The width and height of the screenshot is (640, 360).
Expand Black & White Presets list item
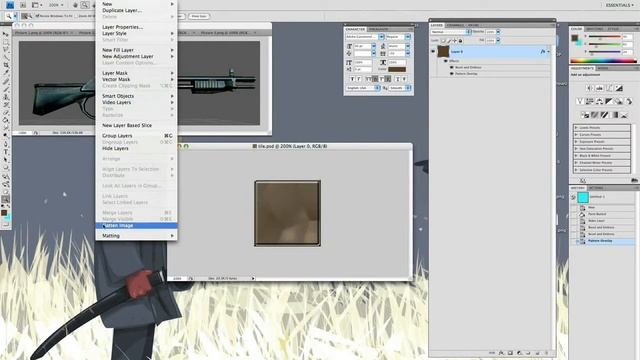click(x=602, y=156)
